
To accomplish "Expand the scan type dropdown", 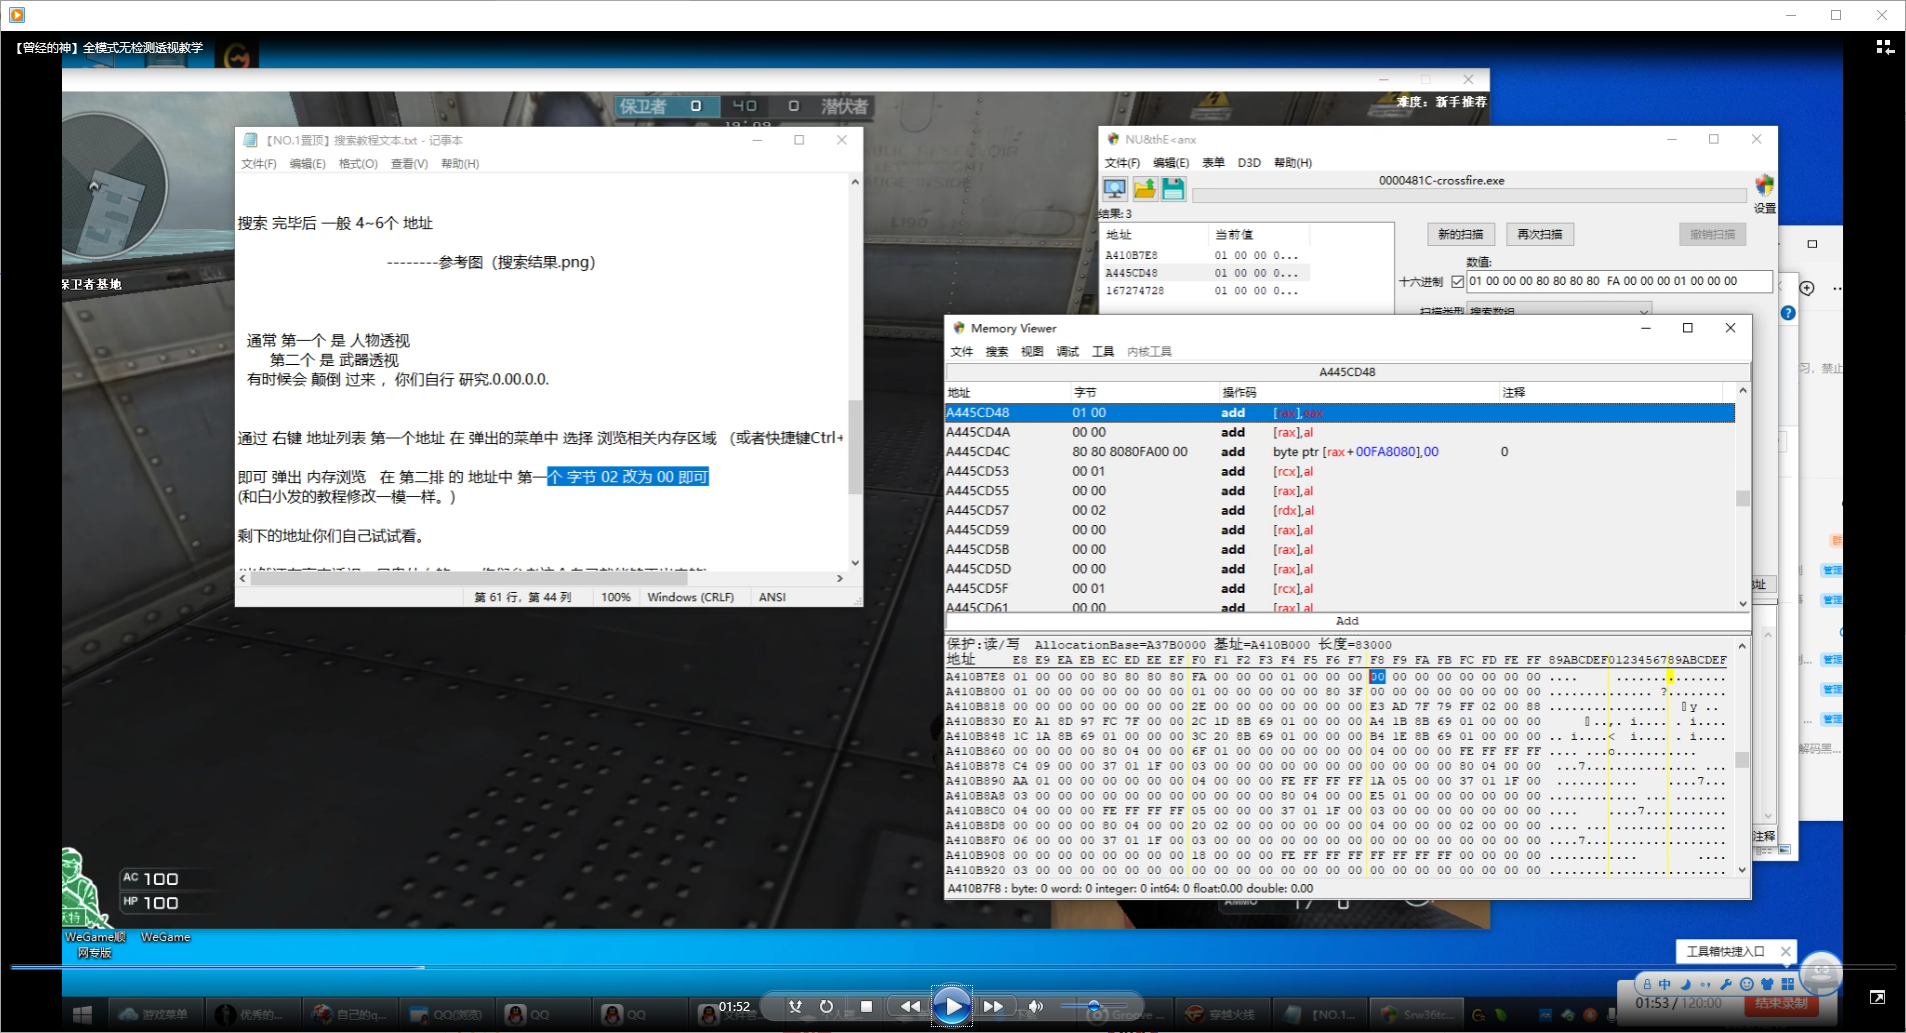I will [1643, 312].
